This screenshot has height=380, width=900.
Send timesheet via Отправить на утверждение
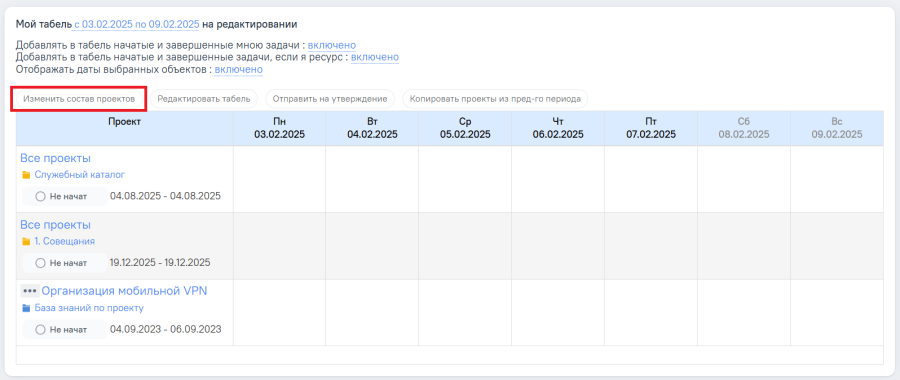330,99
